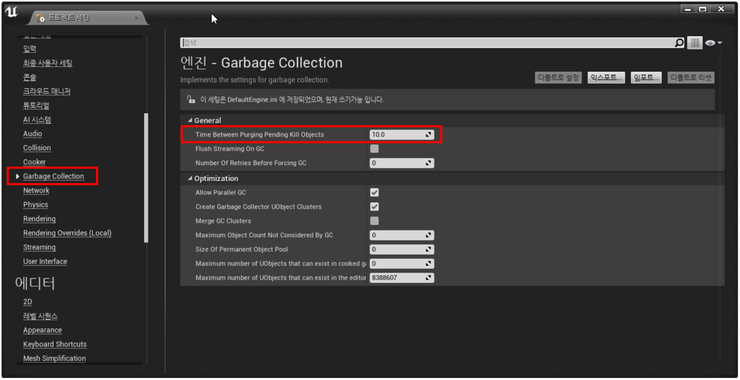Image resolution: width=740 pixels, height=380 pixels.
Task: Collapse the Optimization section
Action: pyautogui.click(x=190, y=178)
